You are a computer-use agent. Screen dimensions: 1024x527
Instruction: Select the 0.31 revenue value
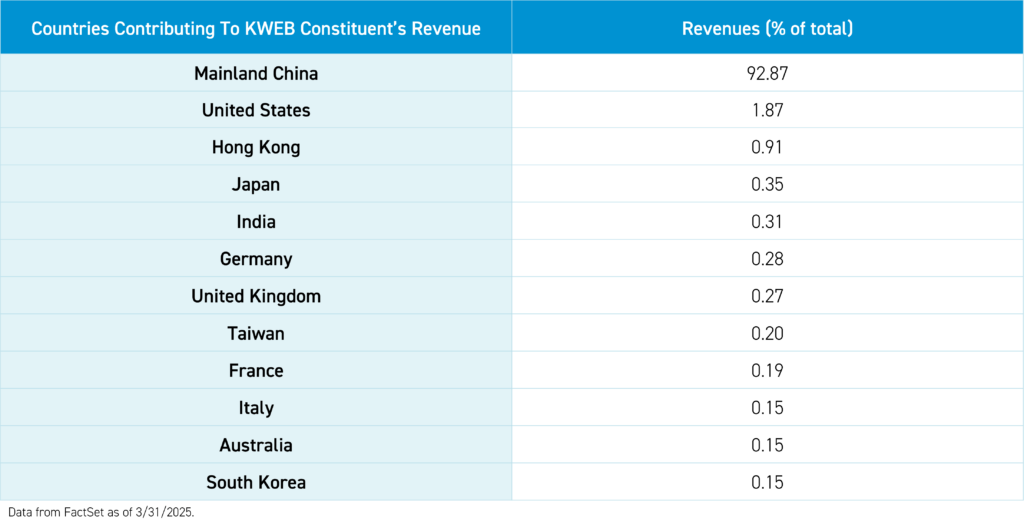[x=767, y=222]
